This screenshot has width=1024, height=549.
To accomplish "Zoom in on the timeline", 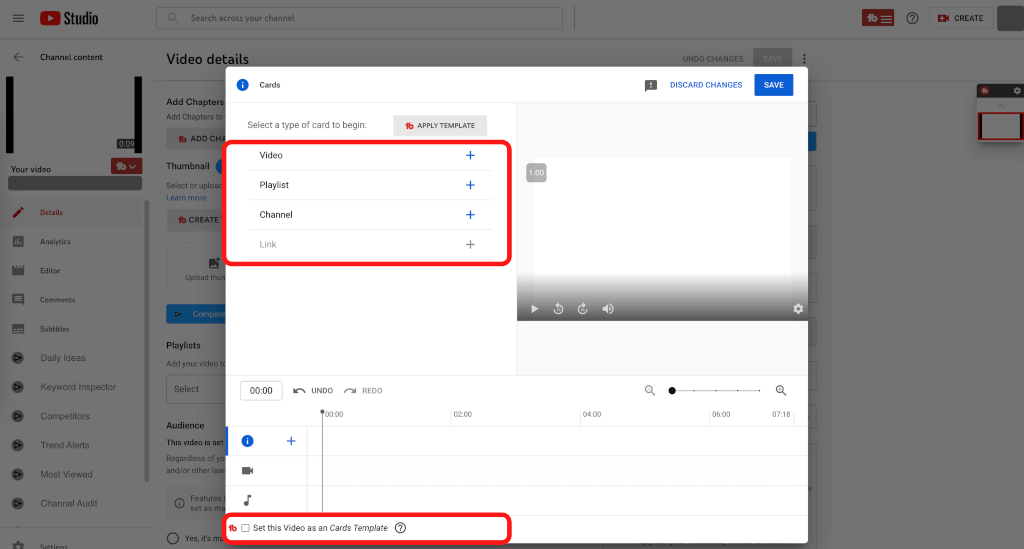I will pyautogui.click(x=781, y=391).
